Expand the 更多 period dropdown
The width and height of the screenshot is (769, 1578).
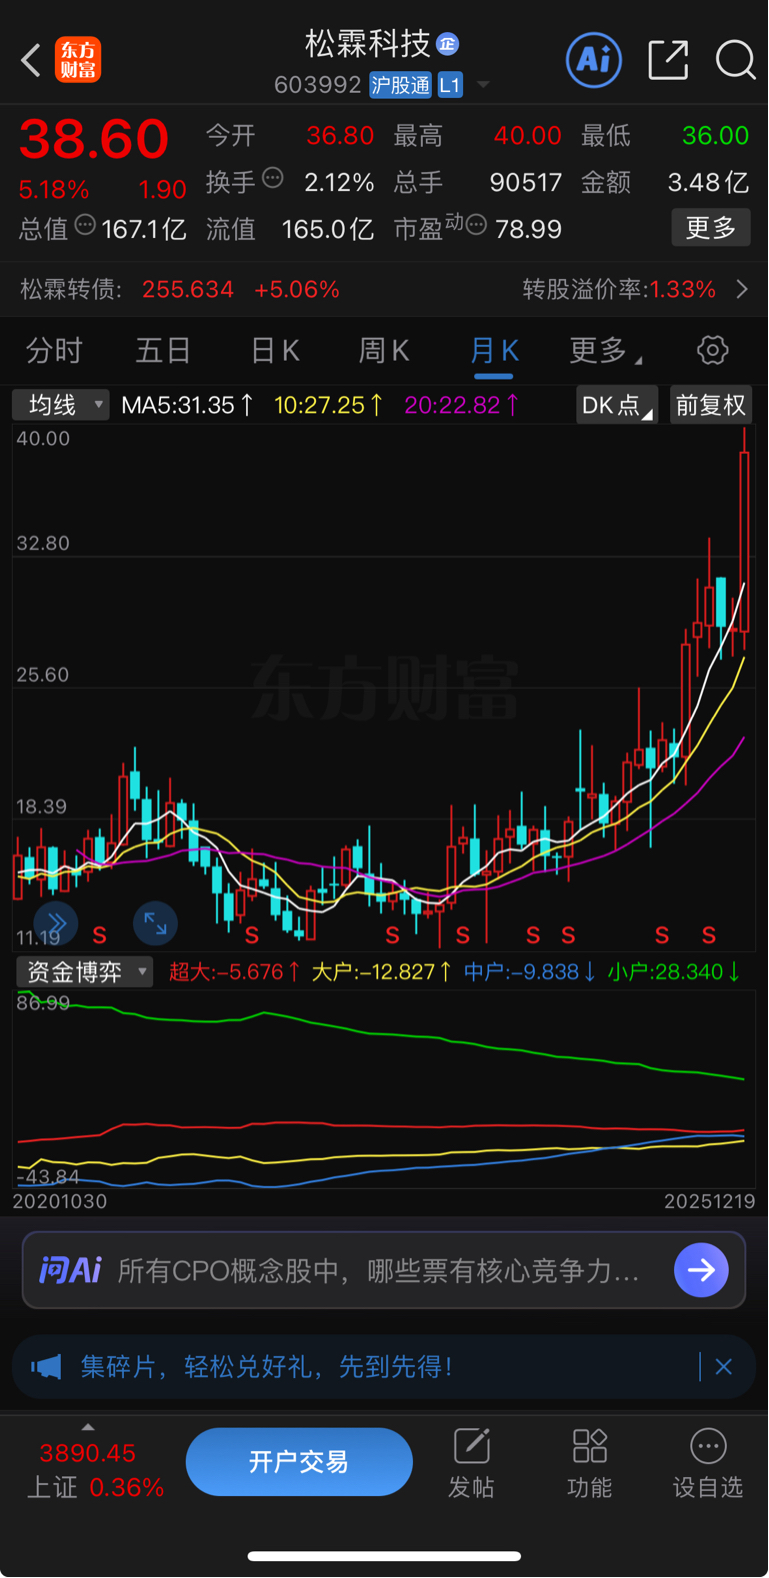point(606,351)
